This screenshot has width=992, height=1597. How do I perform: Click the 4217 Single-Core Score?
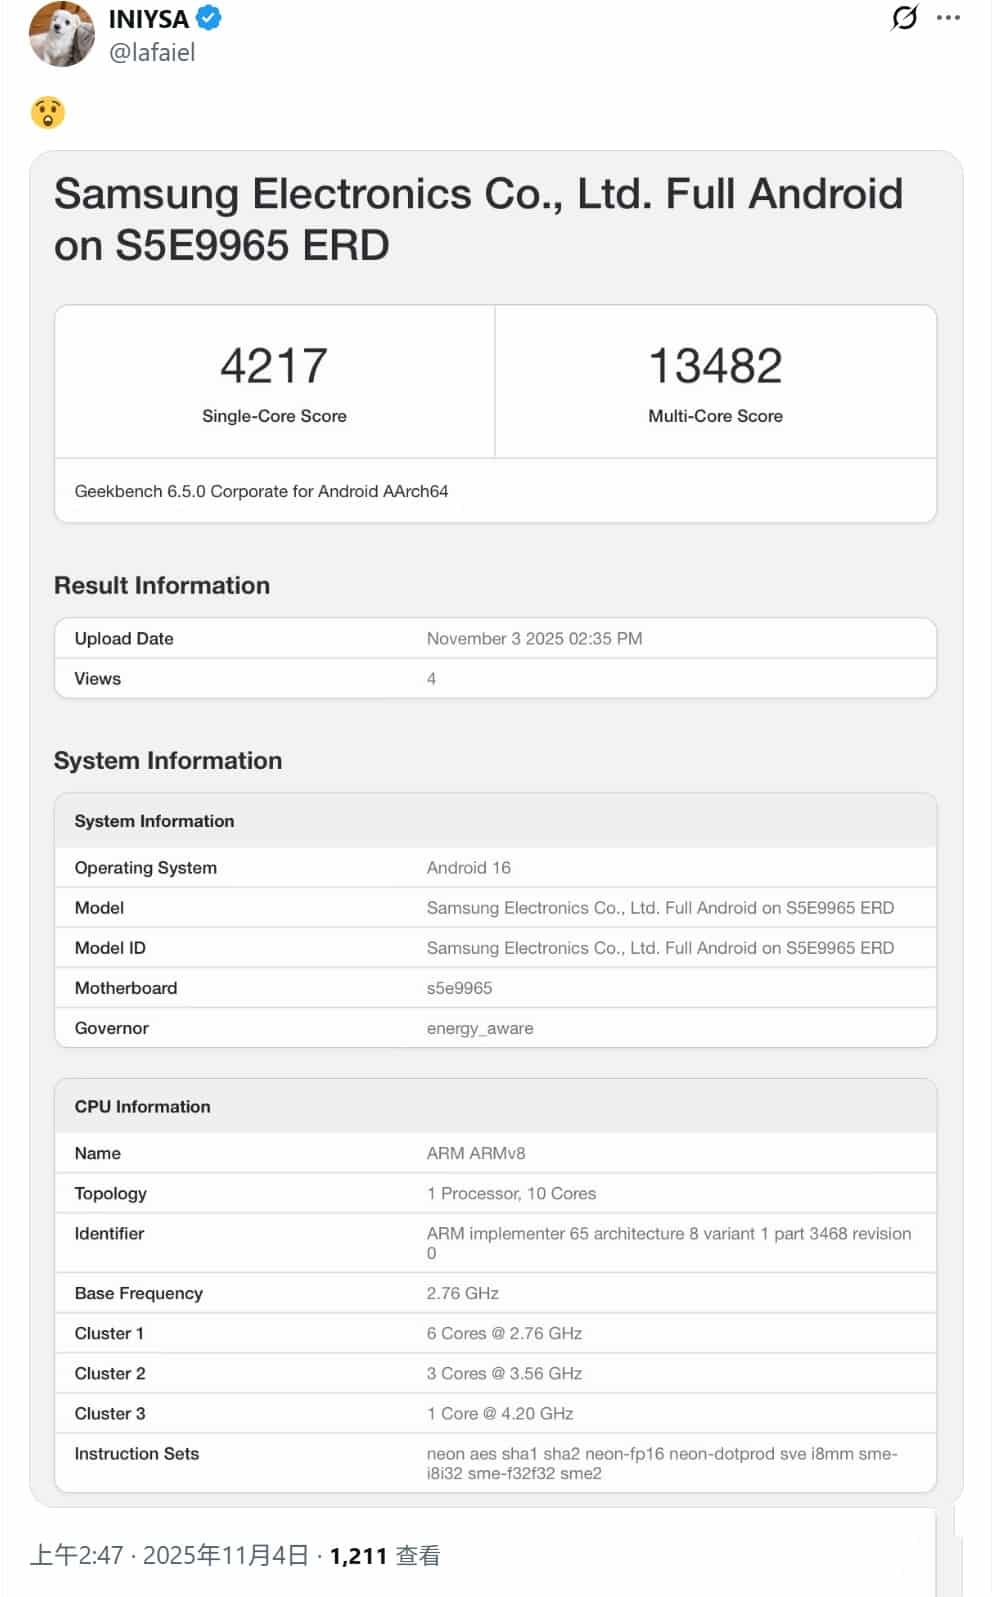pos(274,366)
